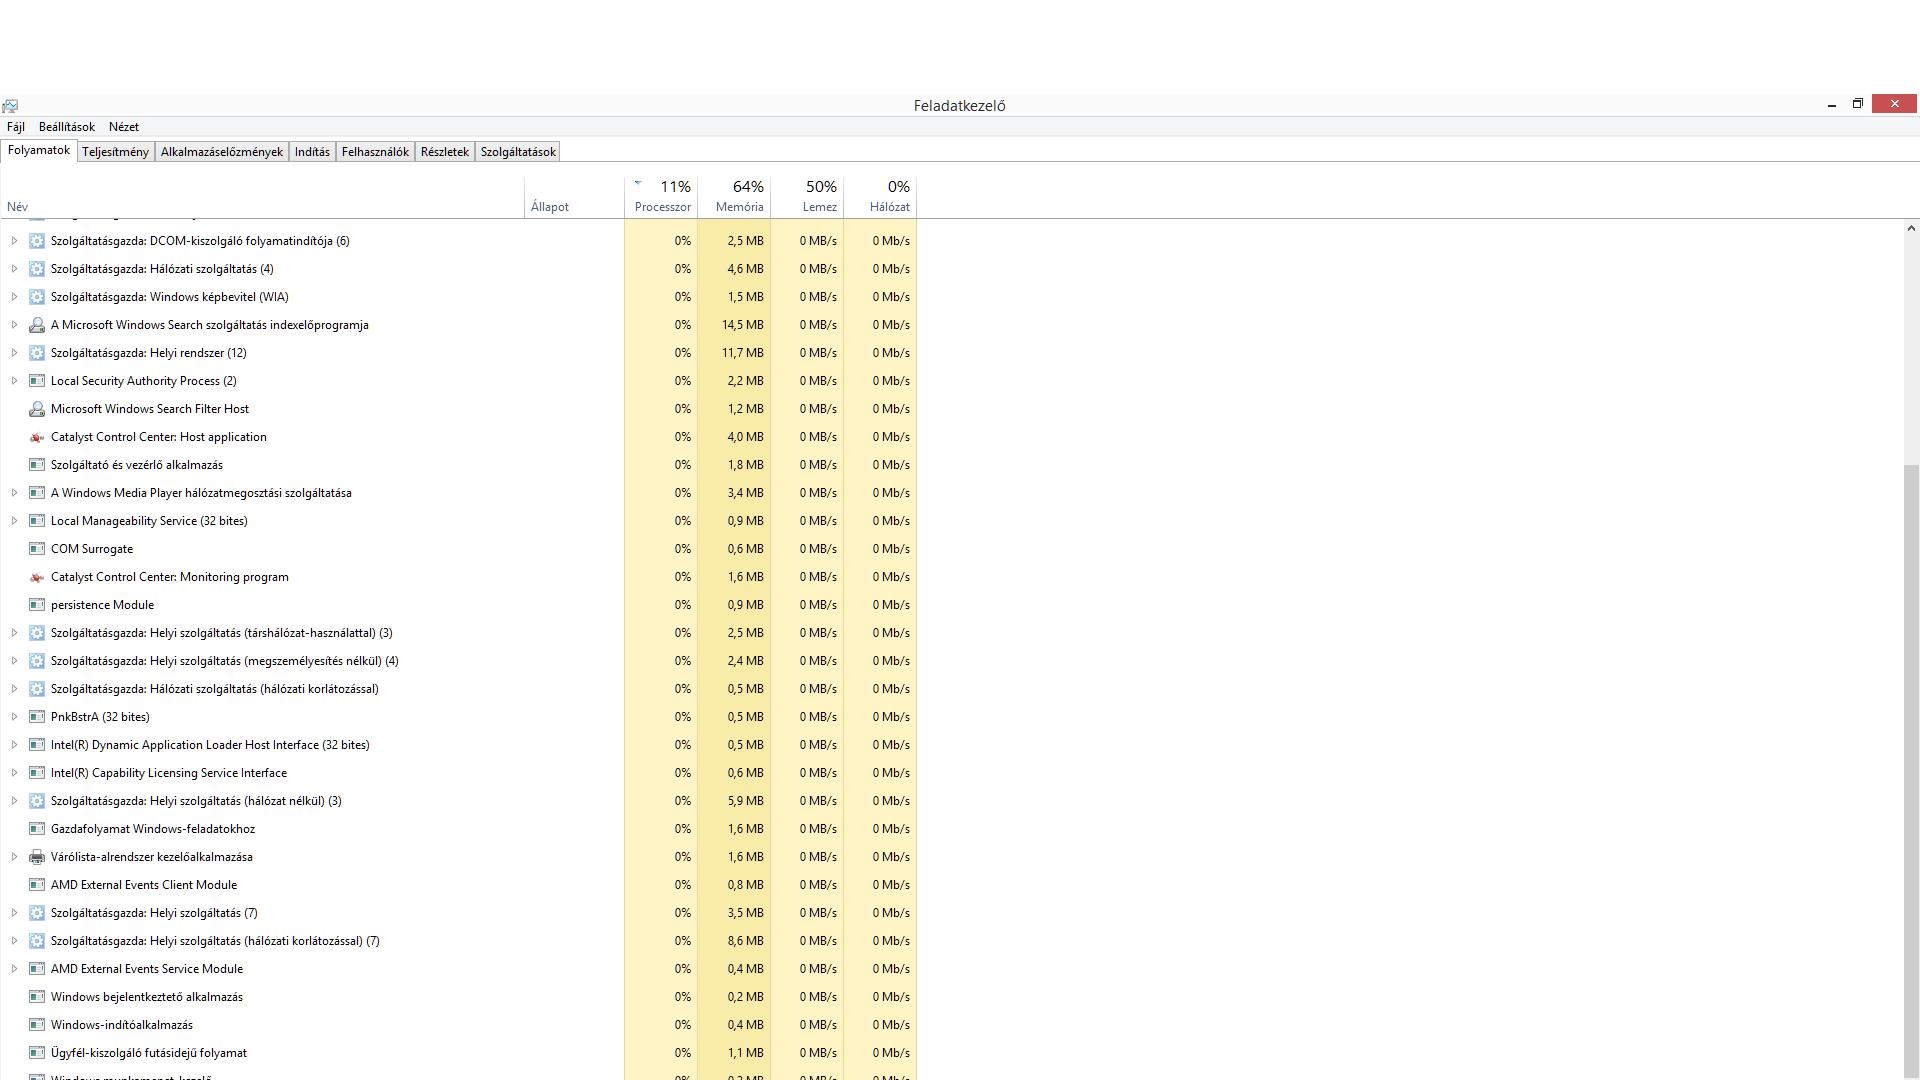Click the Local Manageability Service icon
Viewport: 1920px width, 1080px height.
(x=37, y=521)
